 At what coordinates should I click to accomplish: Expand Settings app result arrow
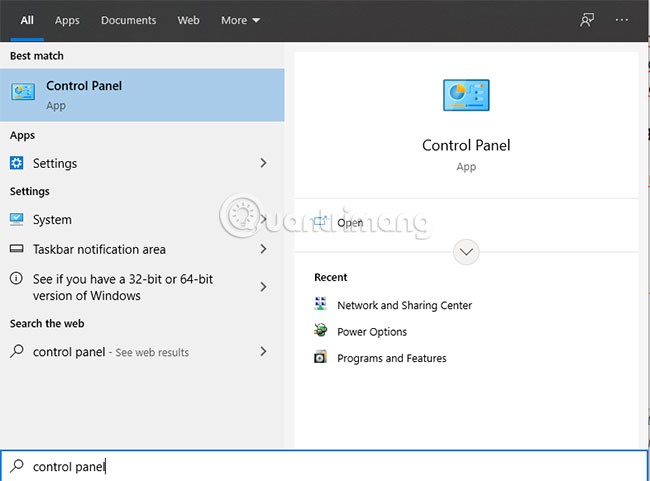pyautogui.click(x=263, y=163)
